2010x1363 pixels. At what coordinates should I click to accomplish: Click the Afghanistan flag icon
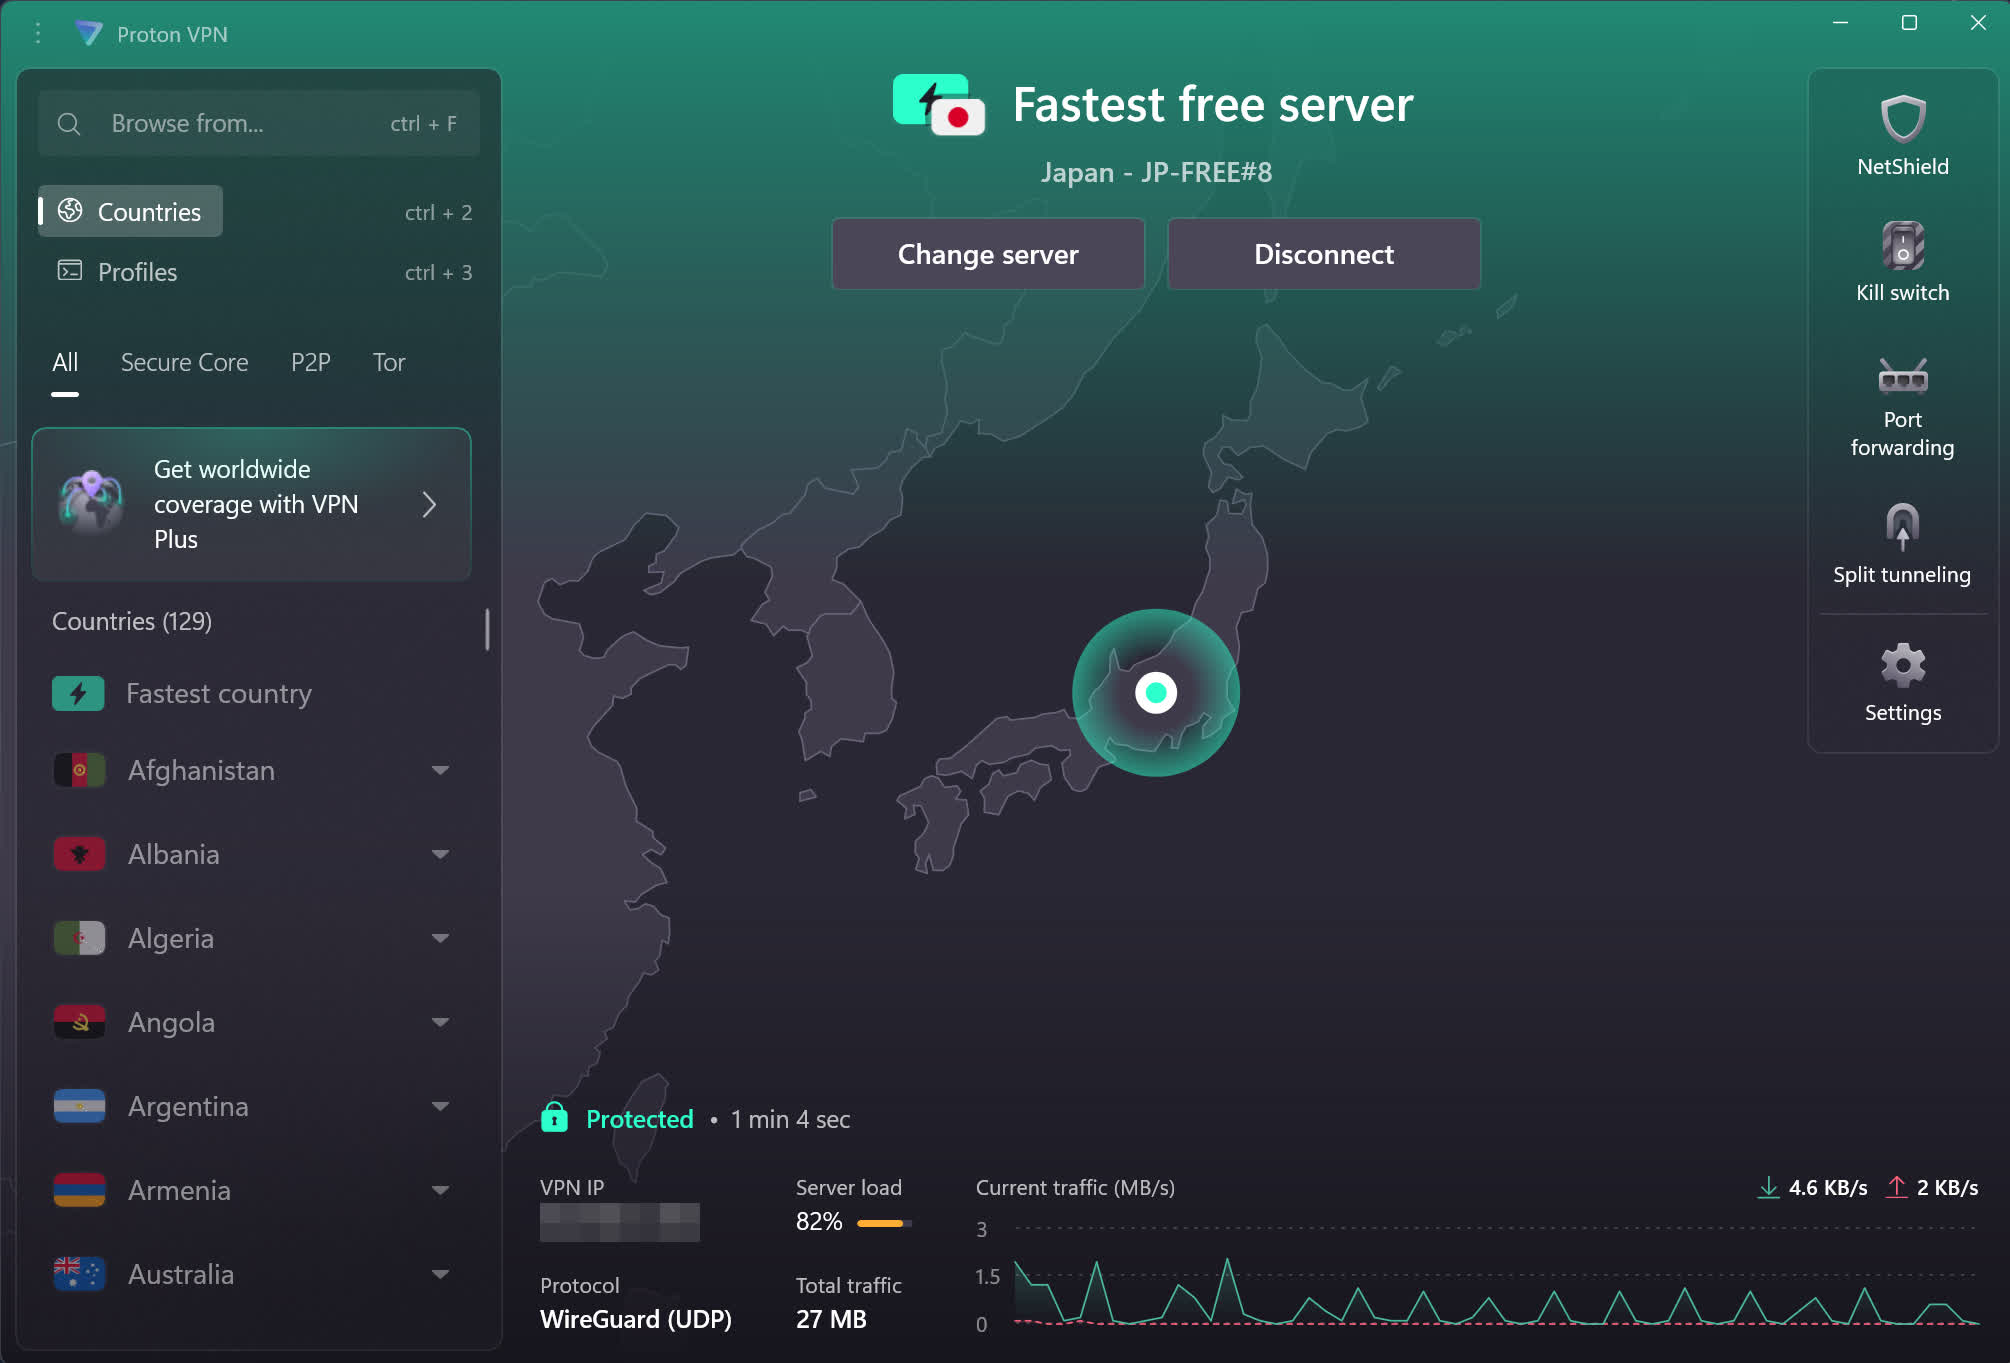click(79, 770)
